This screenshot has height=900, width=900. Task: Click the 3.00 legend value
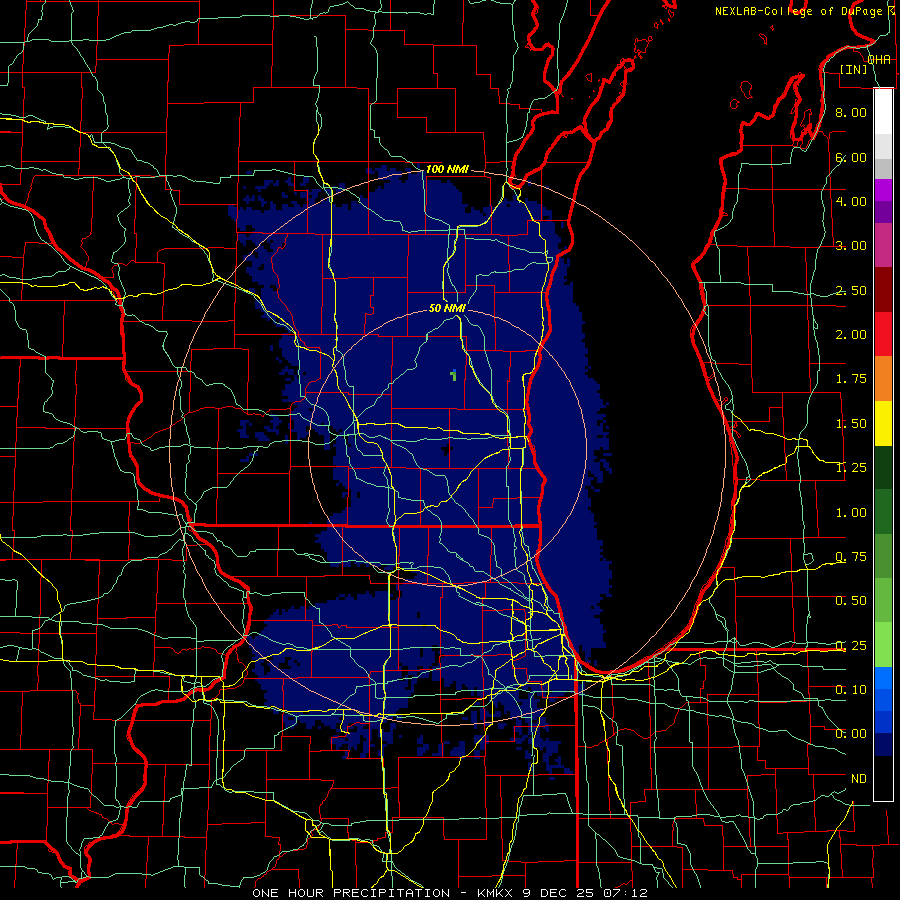(851, 246)
